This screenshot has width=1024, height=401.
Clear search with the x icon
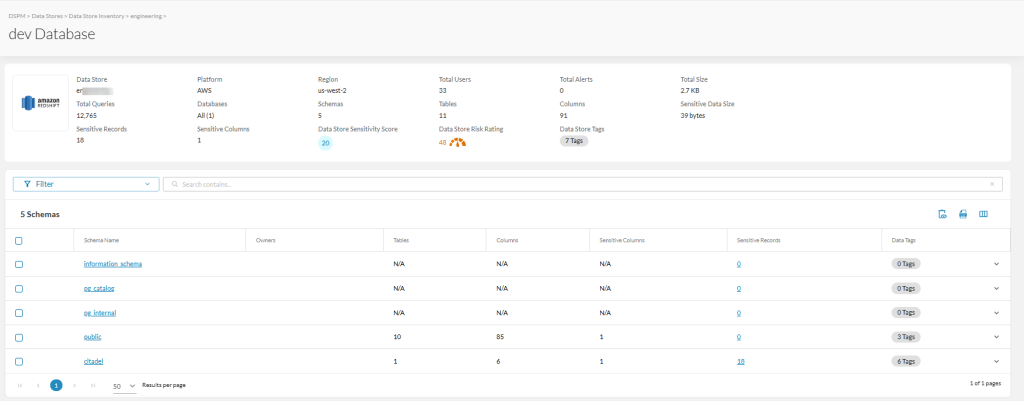pos(992,184)
